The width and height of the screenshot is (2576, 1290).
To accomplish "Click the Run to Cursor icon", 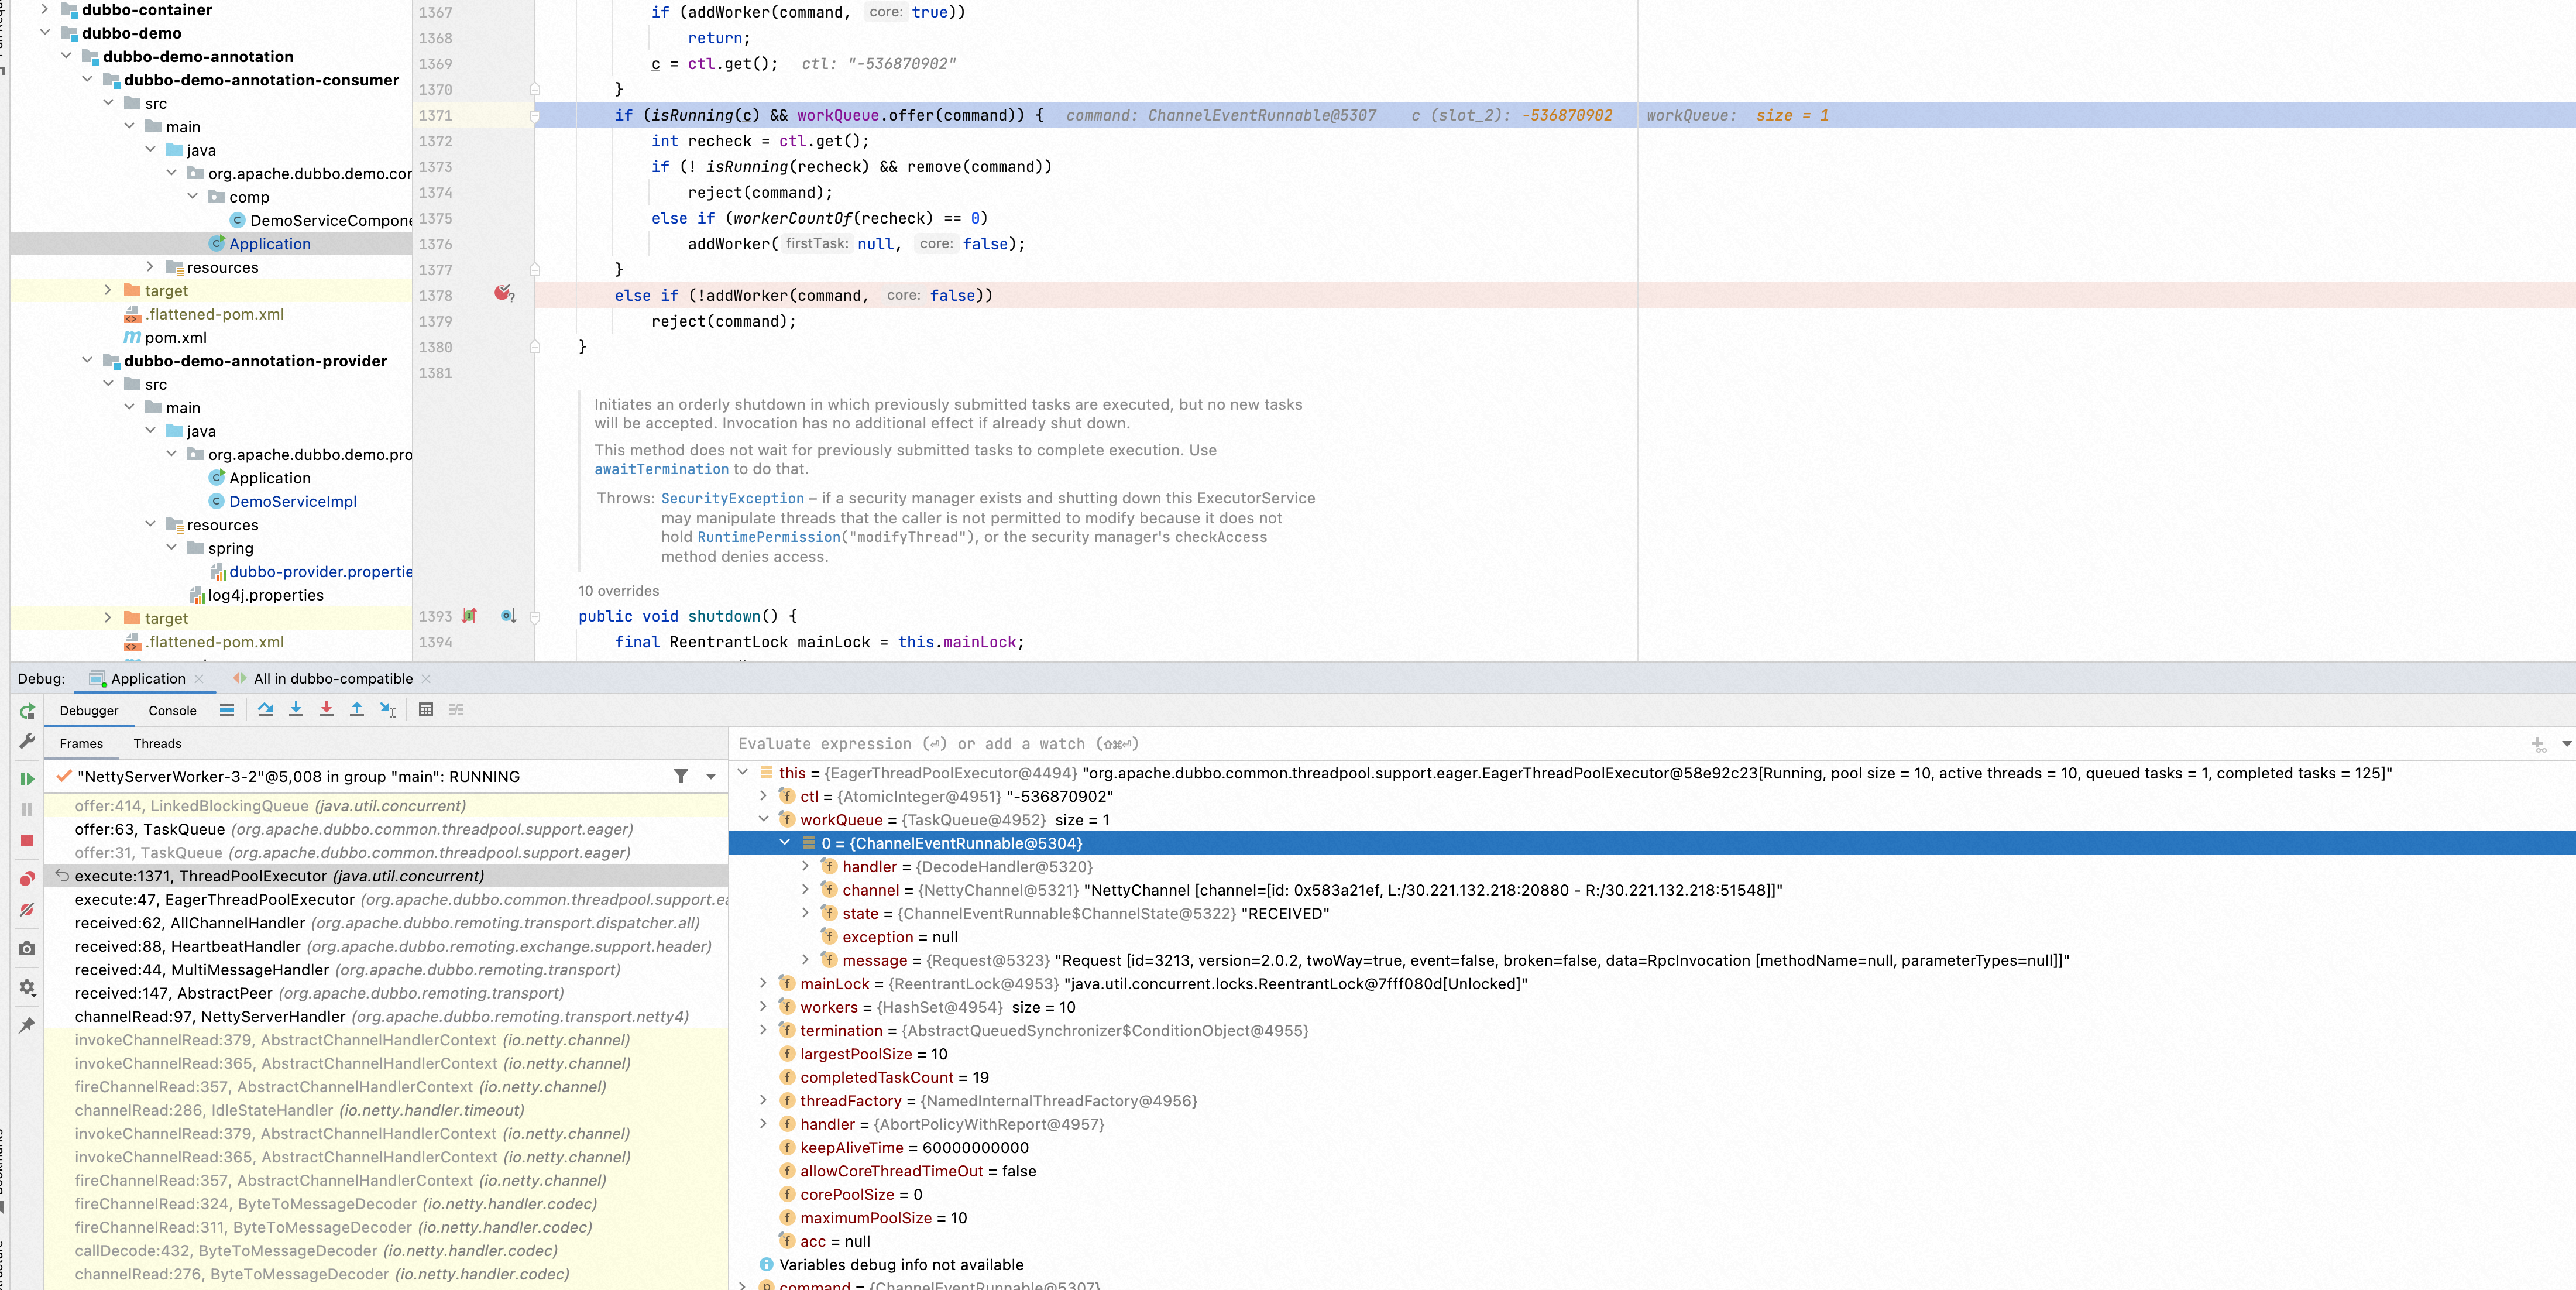I will coord(388,710).
